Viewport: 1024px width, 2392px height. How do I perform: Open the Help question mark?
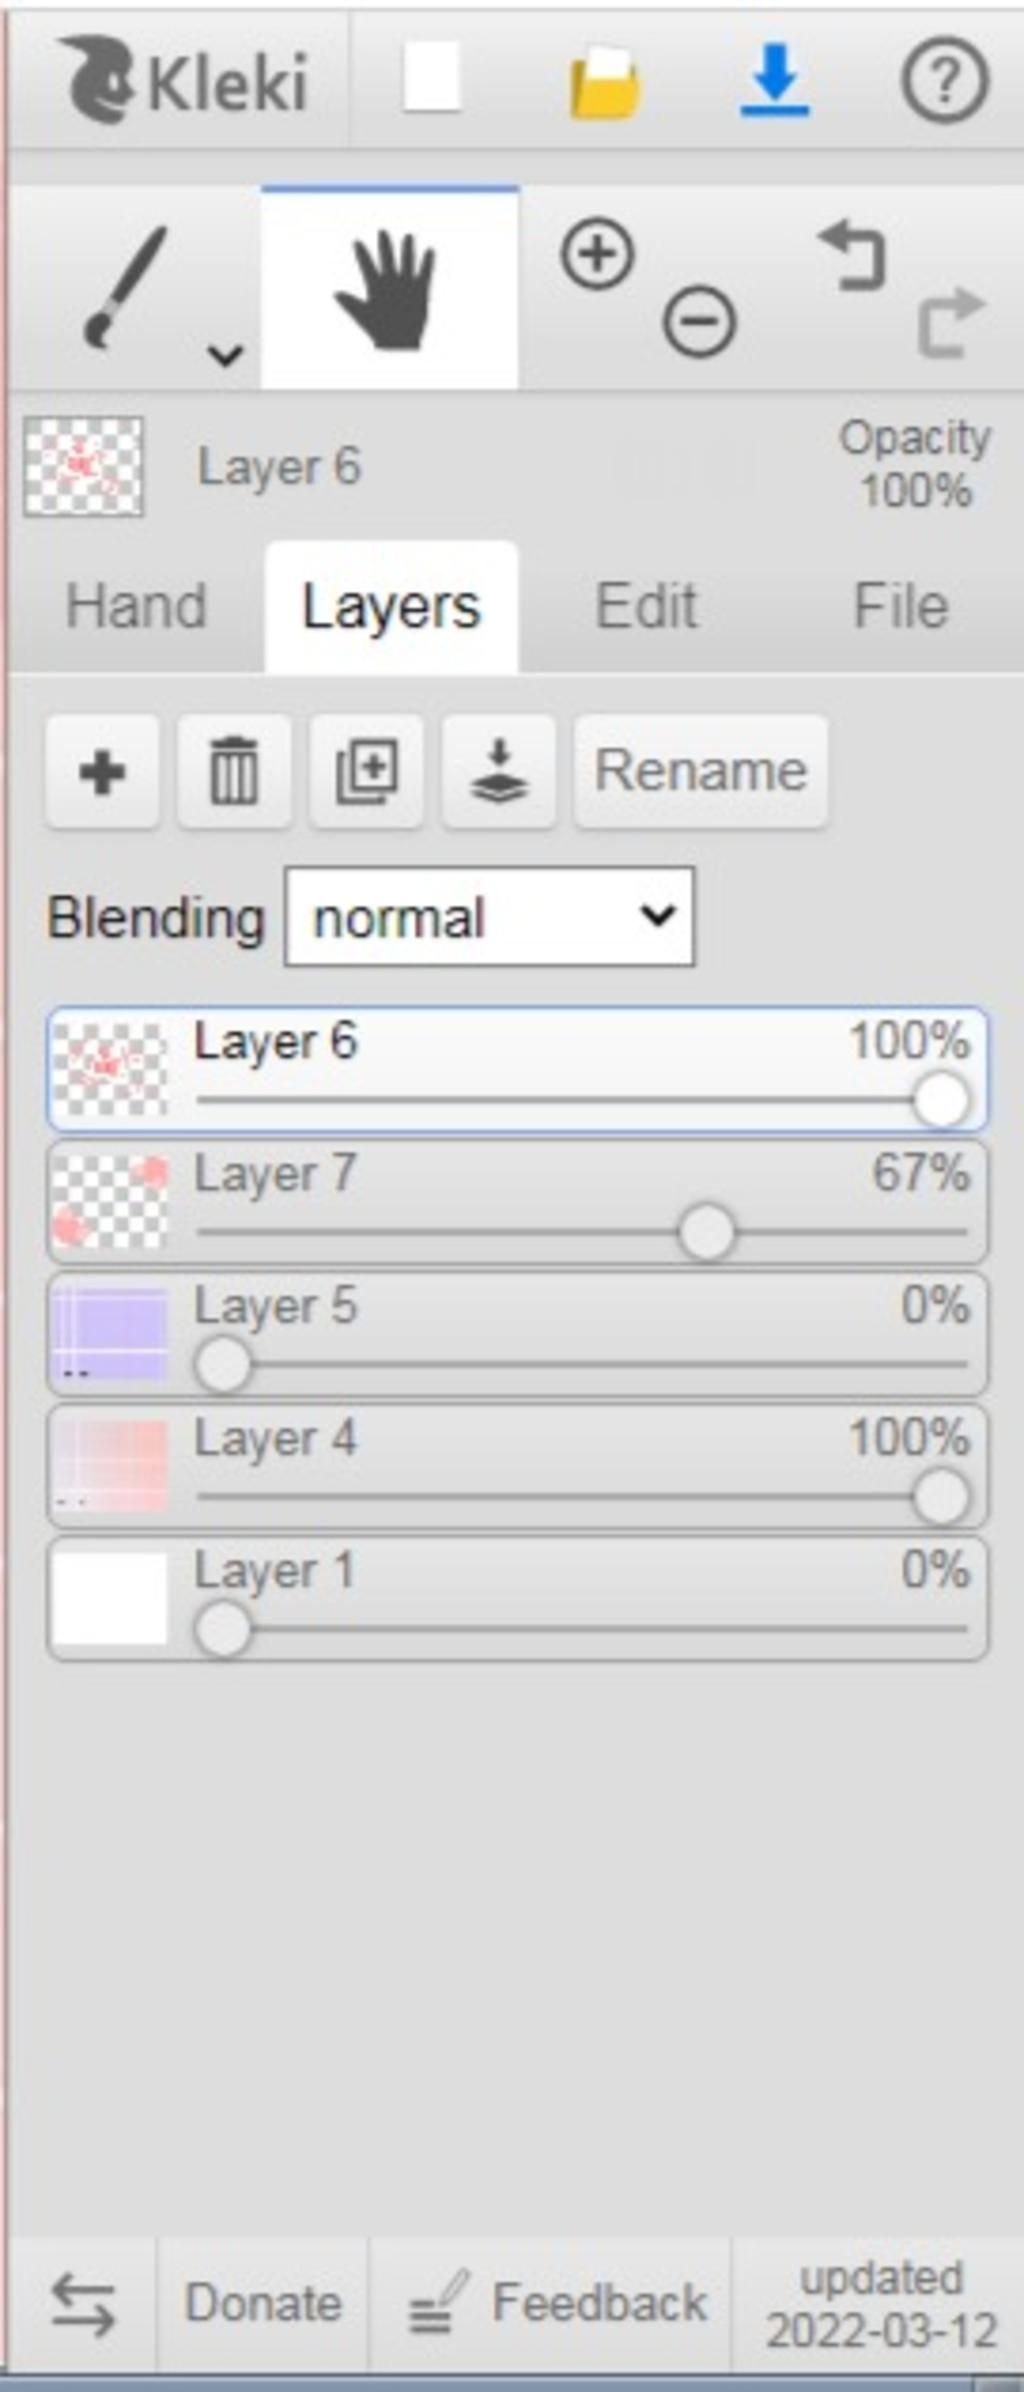point(945,80)
